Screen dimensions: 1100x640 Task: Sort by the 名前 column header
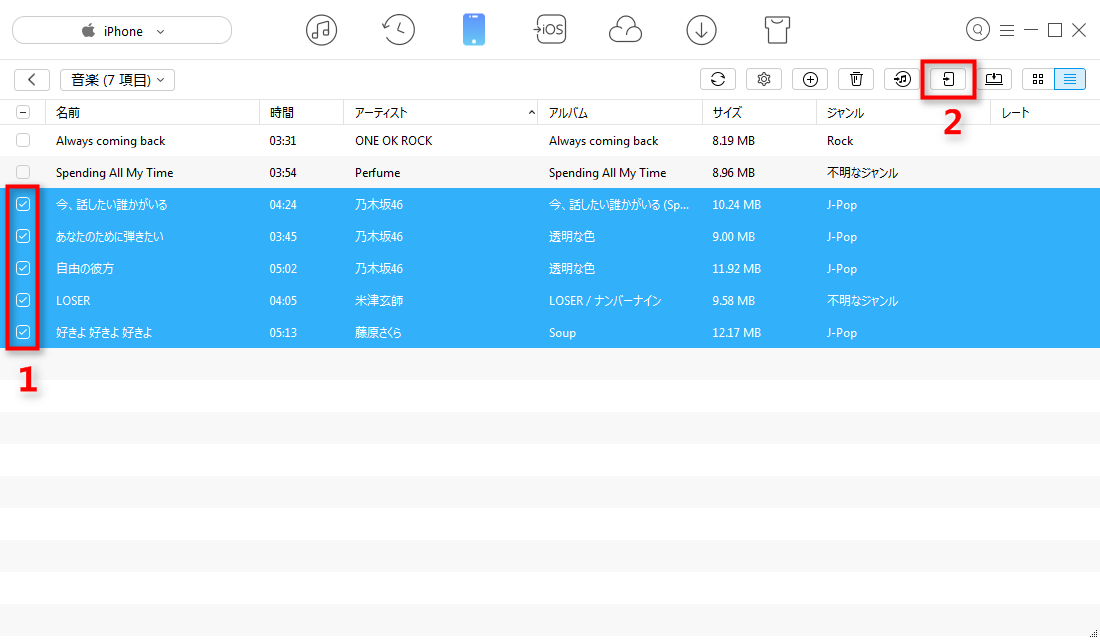click(152, 112)
